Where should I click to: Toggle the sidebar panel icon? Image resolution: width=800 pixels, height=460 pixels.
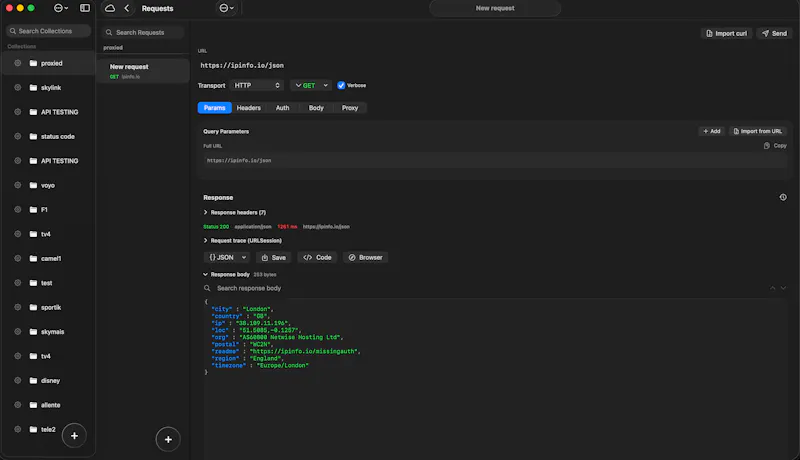(85, 8)
